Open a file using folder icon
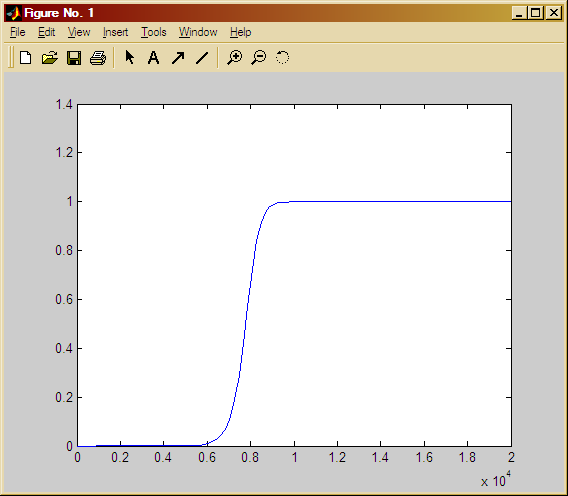568x496 pixels. (50, 58)
